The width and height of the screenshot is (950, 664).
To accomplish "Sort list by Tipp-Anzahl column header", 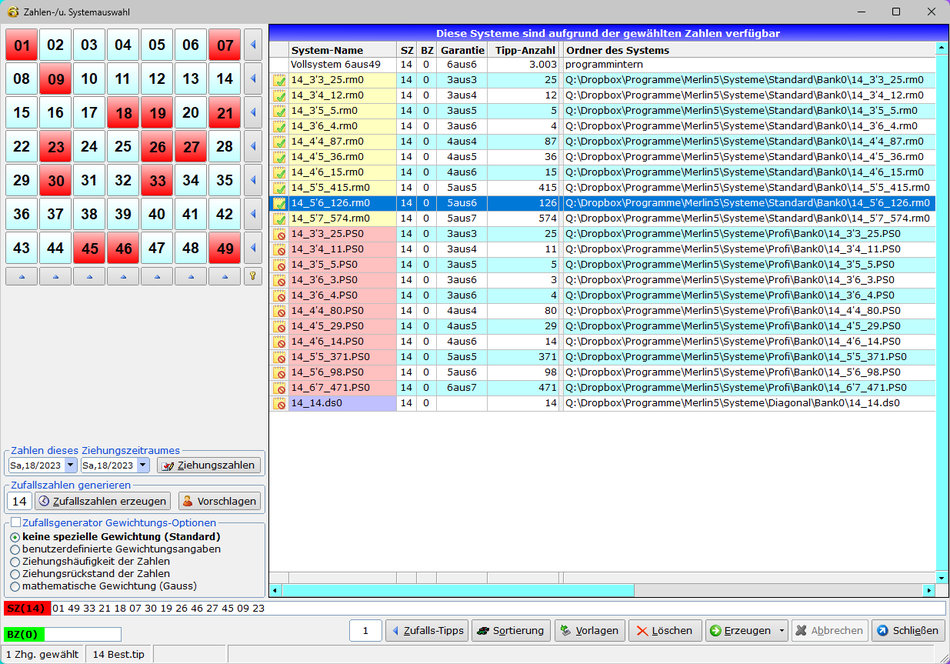I will coord(525,50).
